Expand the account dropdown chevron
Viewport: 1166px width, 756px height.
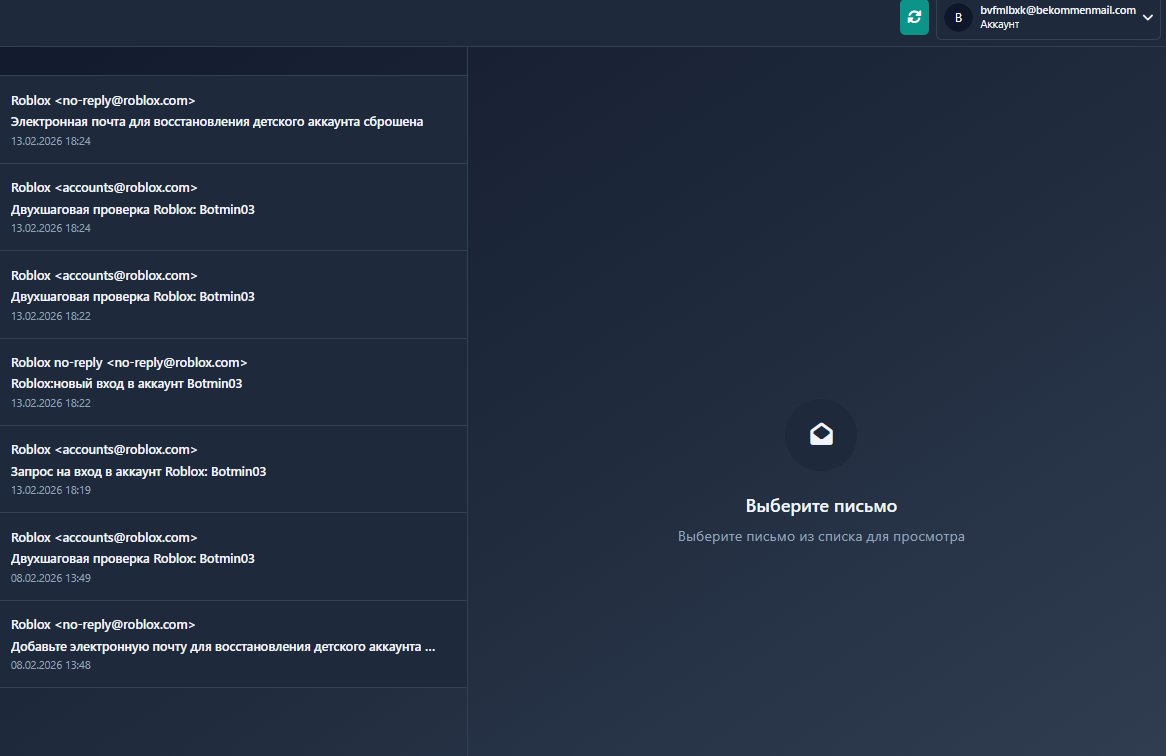tap(1147, 17)
